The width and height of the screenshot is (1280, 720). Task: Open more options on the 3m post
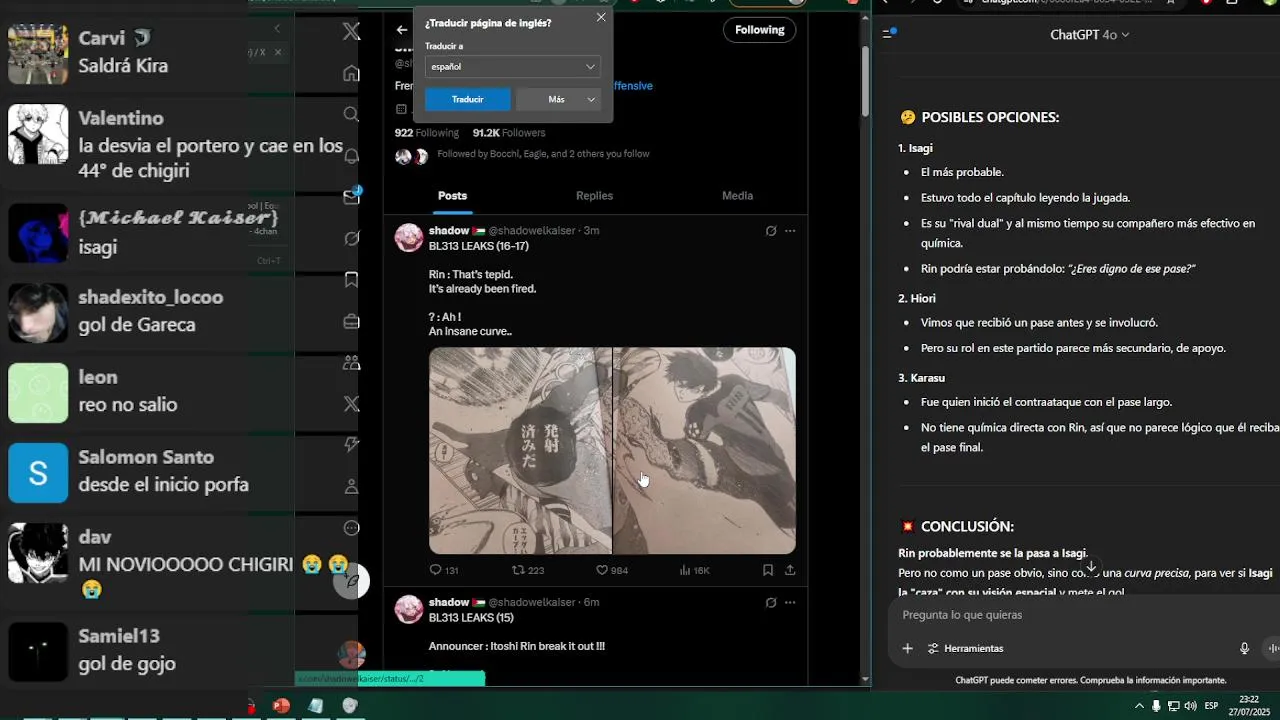[790, 231]
